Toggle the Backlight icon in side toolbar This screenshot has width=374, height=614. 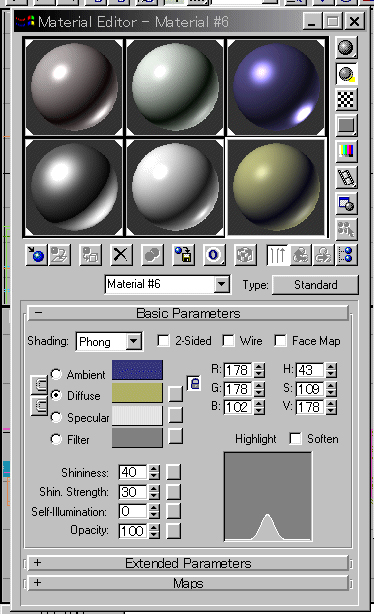pyautogui.click(x=346, y=74)
